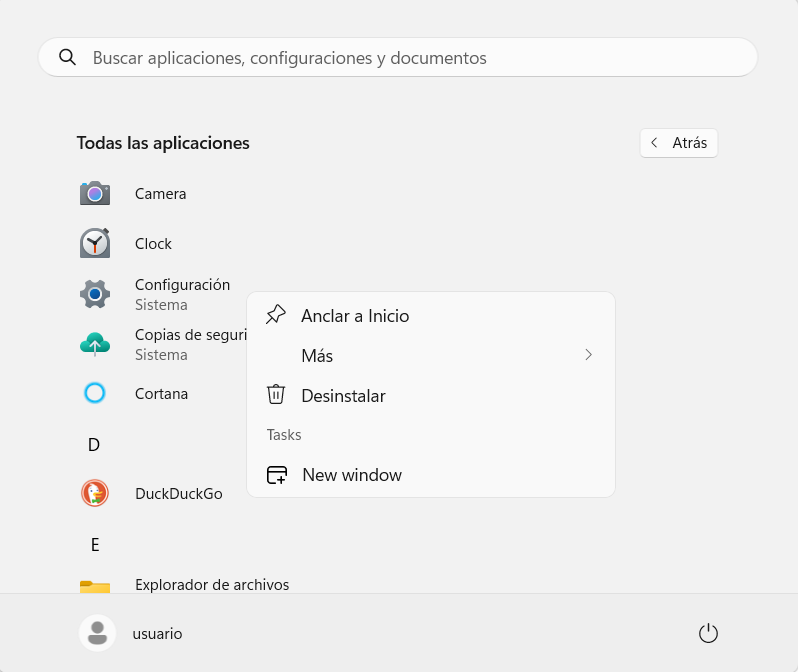Jump to the letter D index header

point(94,444)
